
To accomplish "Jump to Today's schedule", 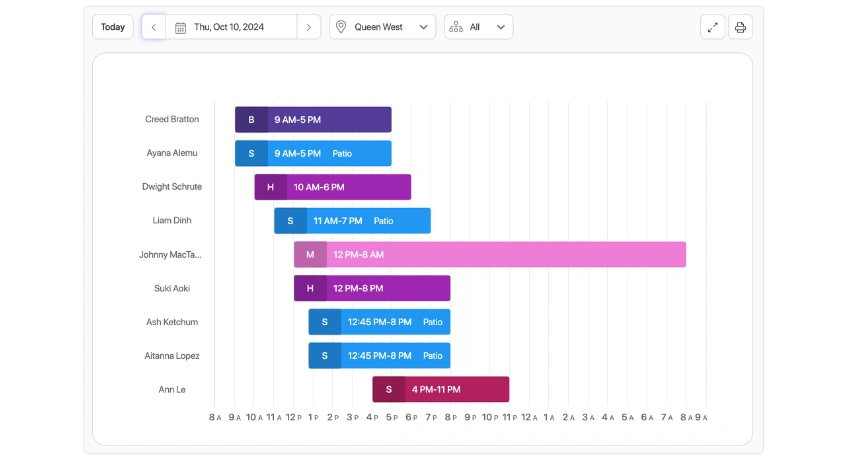I will pyautogui.click(x=113, y=27).
